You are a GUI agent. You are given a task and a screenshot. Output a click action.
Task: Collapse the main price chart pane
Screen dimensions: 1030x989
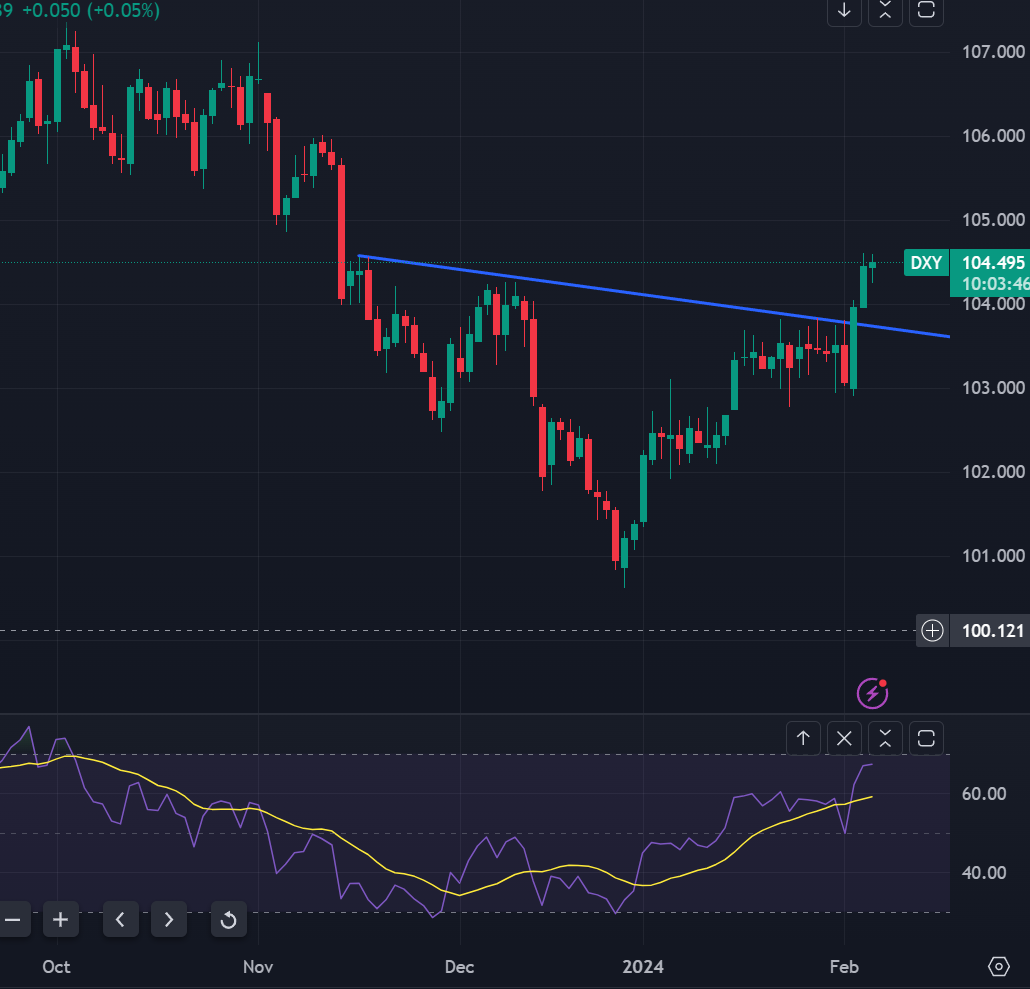(885, 11)
